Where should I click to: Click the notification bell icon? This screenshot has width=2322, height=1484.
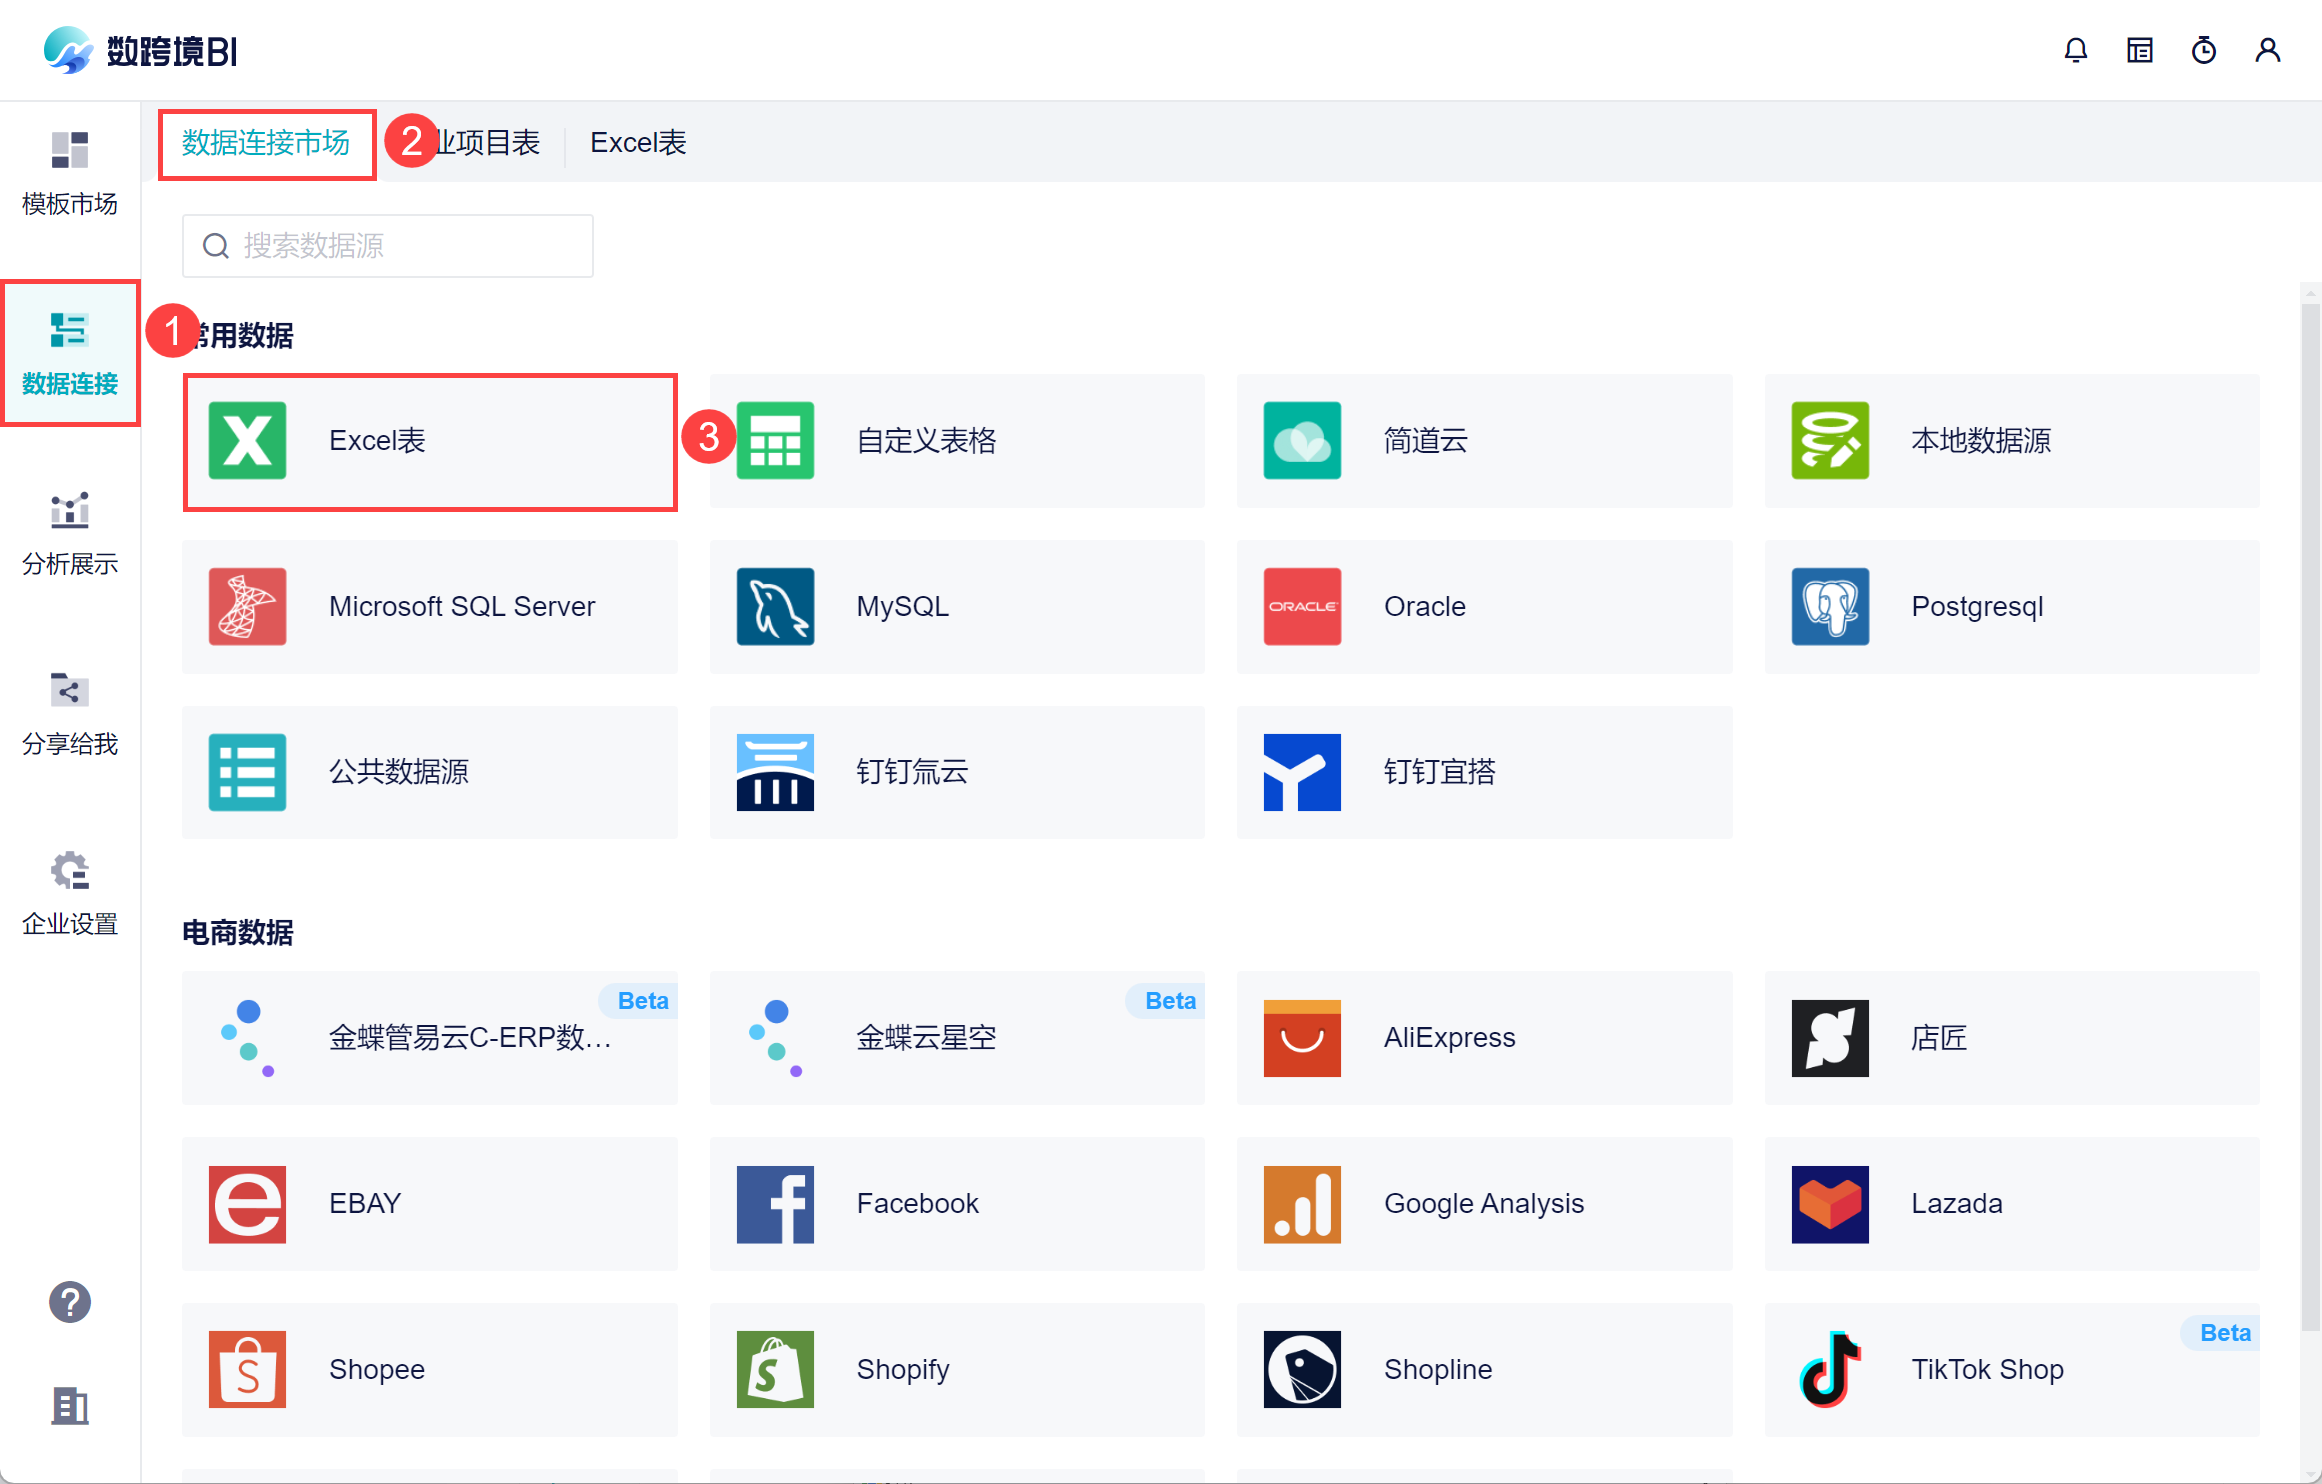pyautogui.click(x=2076, y=50)
